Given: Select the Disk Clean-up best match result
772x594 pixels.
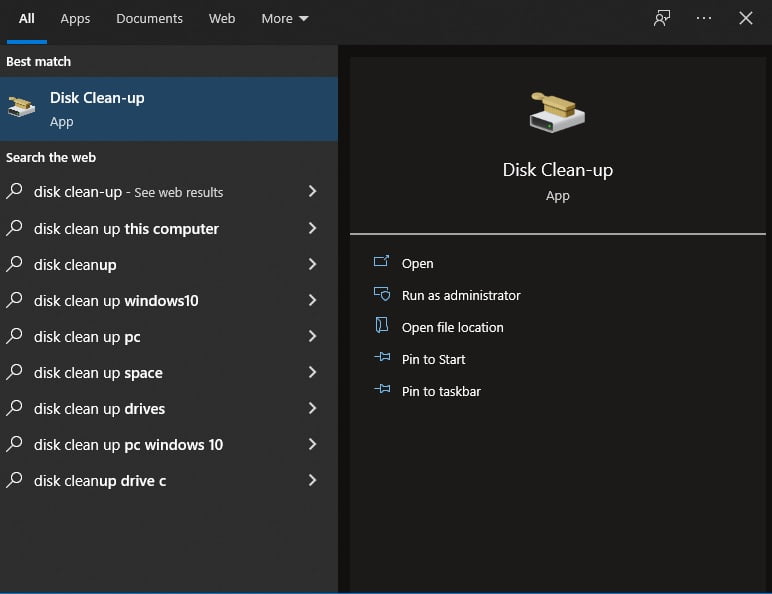Looking at the screenshot, I should click(x=169, y=109).
